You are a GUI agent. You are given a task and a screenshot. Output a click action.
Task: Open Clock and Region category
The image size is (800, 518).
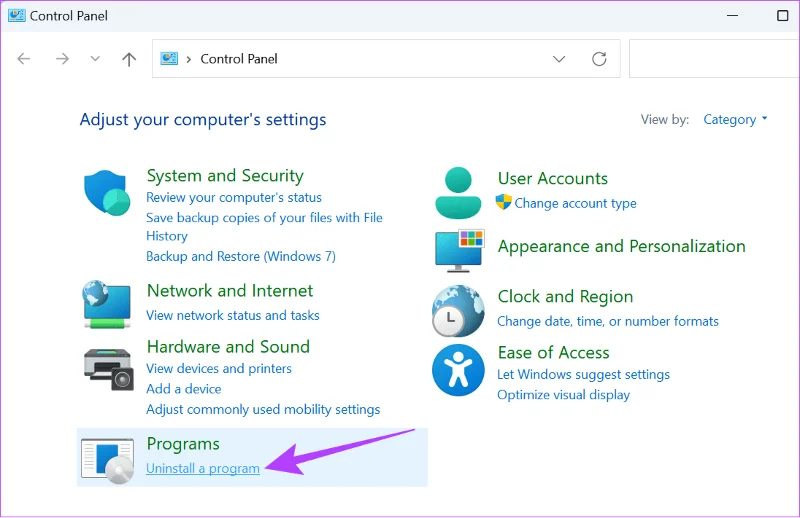coord(565,297)
